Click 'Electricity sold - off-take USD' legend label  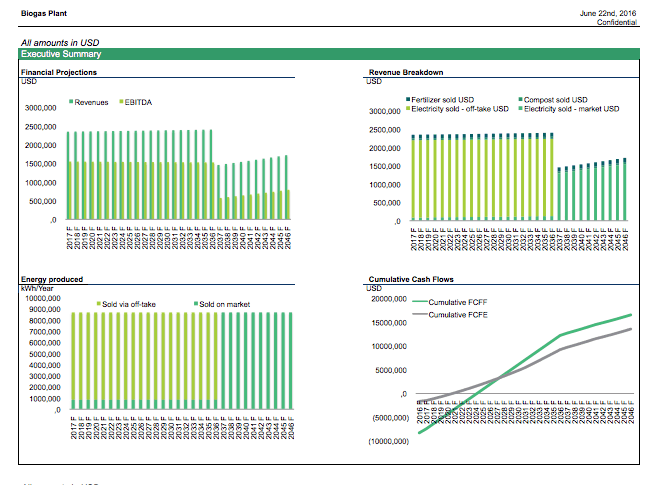[x=460, y=109]
